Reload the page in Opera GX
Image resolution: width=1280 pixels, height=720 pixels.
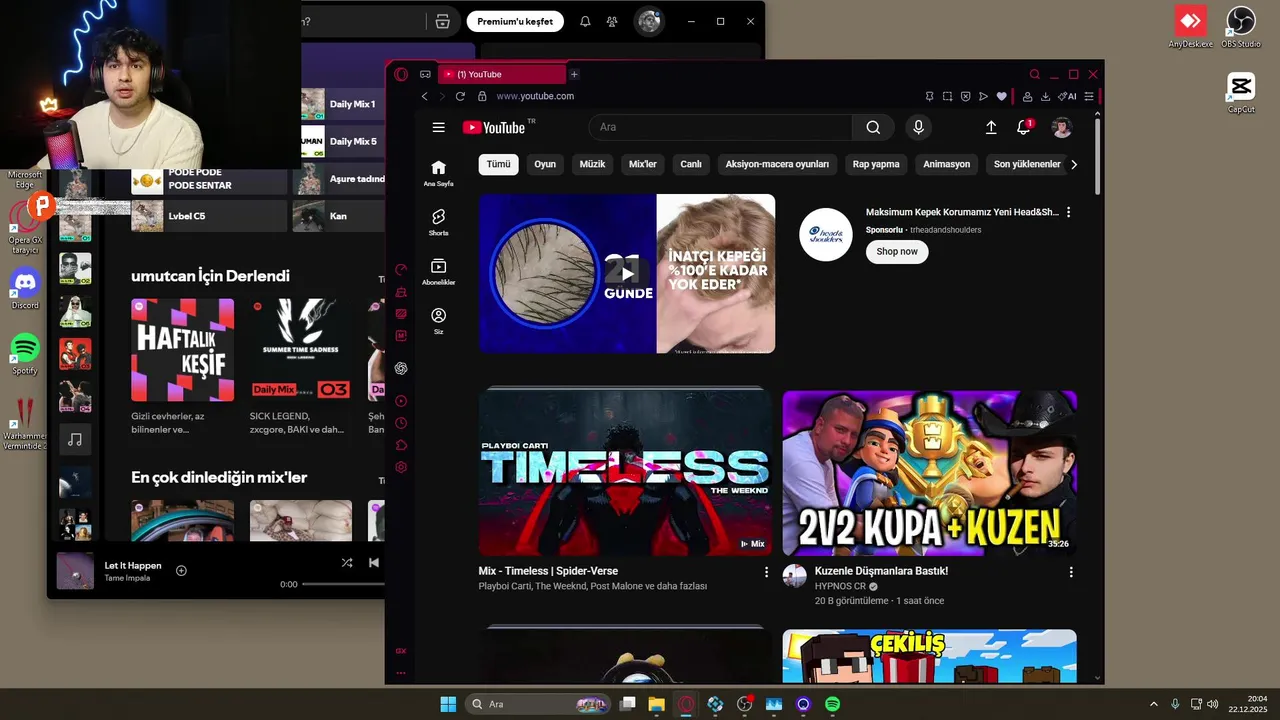[460, 96]
